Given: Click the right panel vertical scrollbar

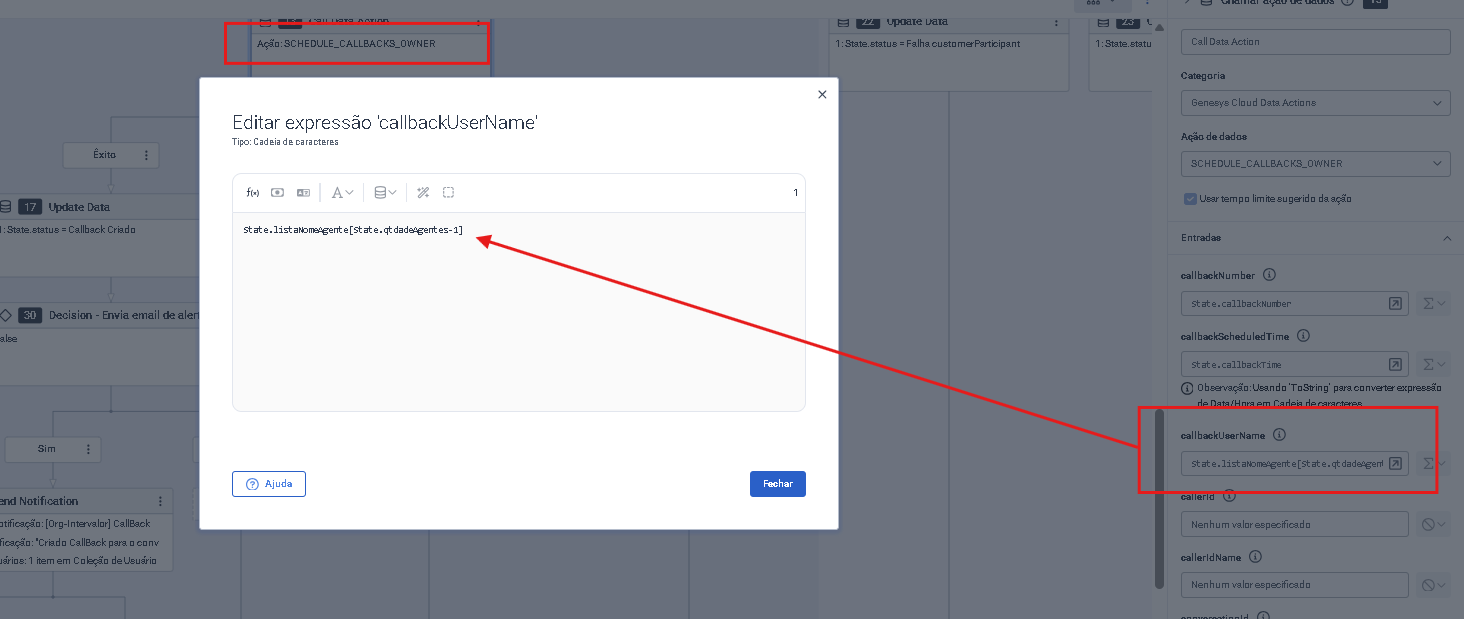Looking at the screenshot, I should tap(1160, 498).
